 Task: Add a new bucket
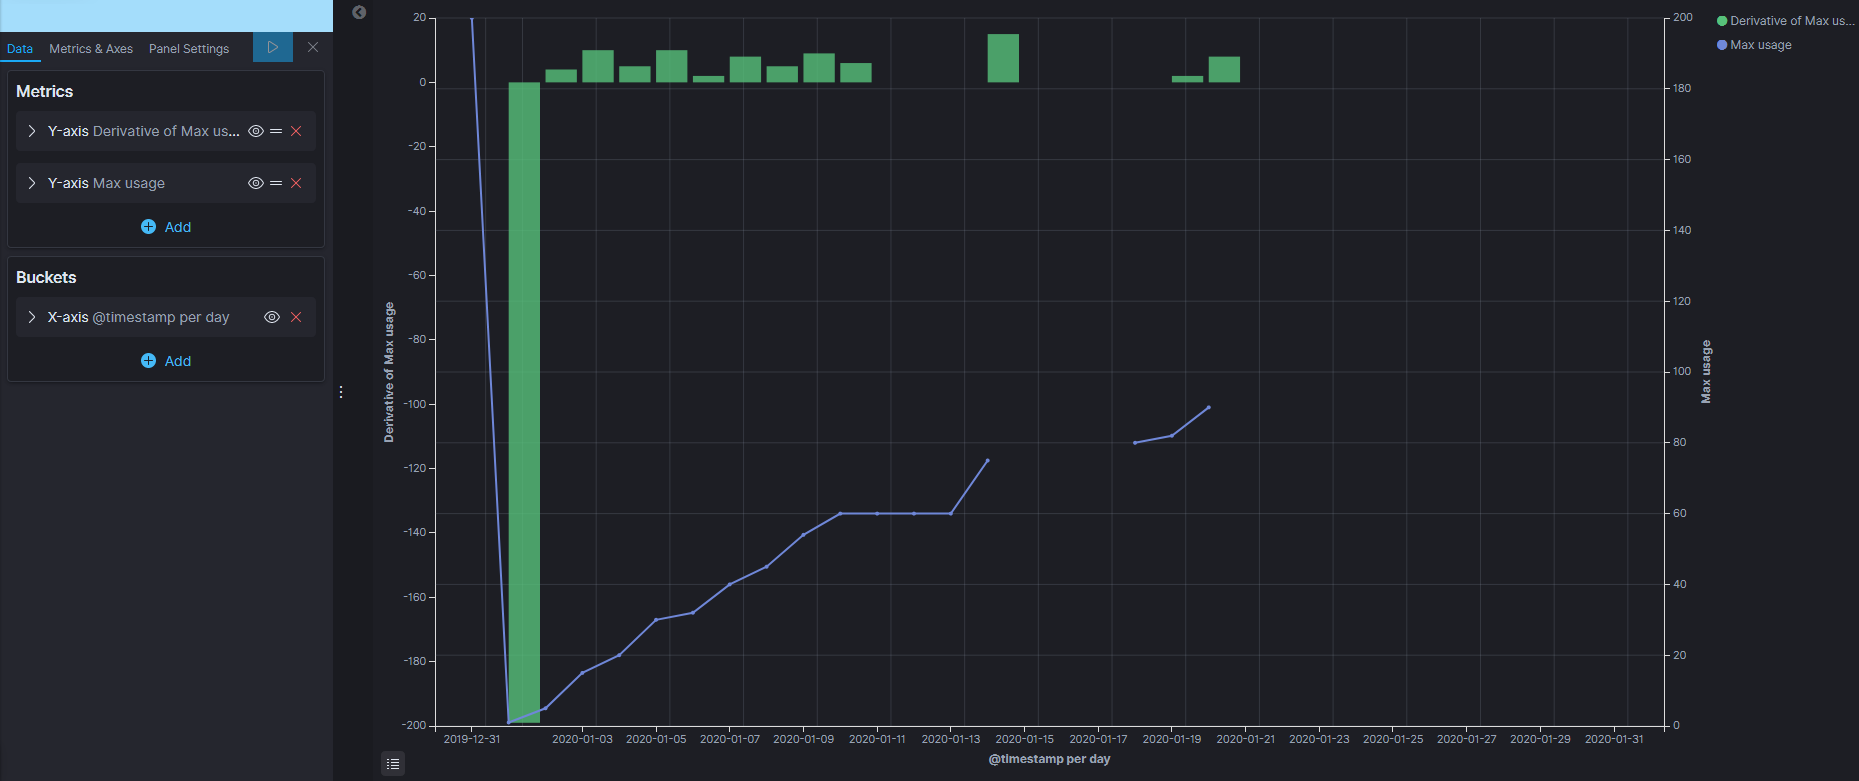[166, 361]
